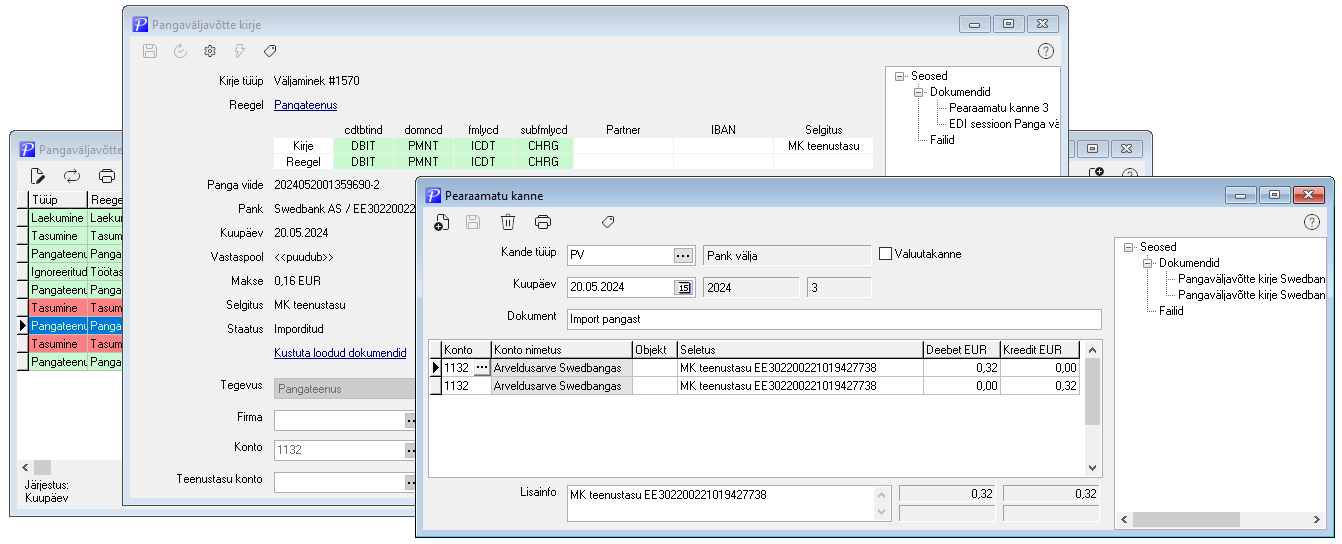Click Kreedit EUR column header
Image resolution: width=1342 pixels, height=544 pixels.
point(1041,350)
